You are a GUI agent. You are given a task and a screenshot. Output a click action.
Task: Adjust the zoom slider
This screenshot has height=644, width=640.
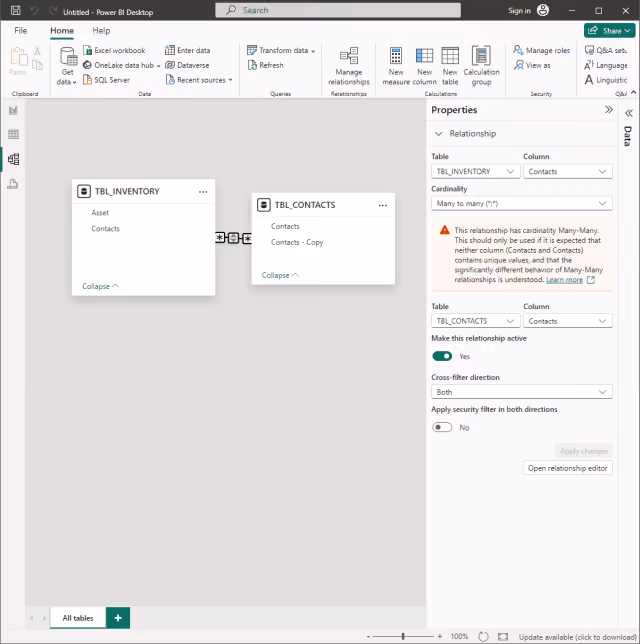pyautogui.click(x=403, y=636)
